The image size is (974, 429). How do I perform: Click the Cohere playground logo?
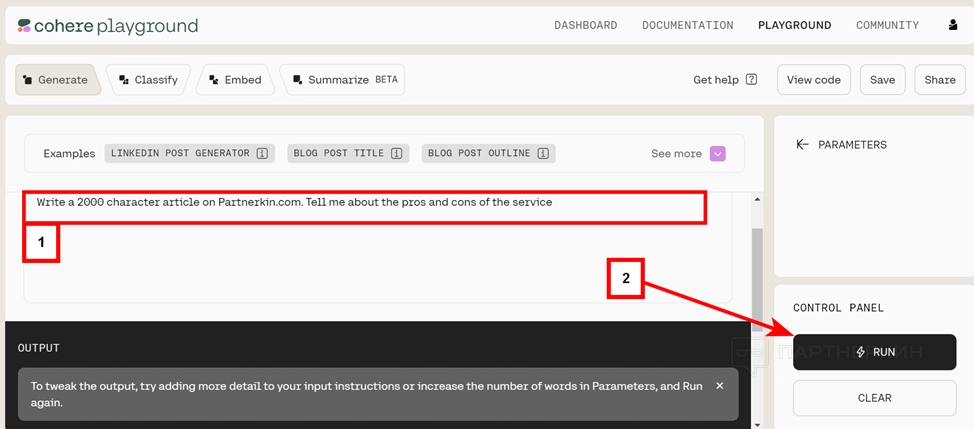pyautogui.click(x=107, y=25)
